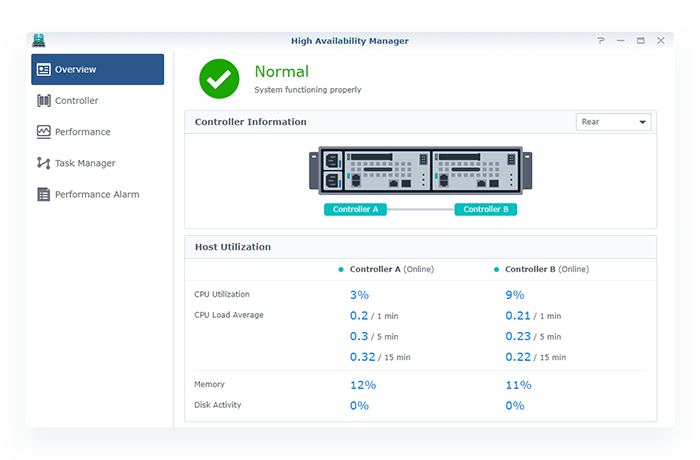
Task: Go to the Controller section
Action: [x=77, y=101]
